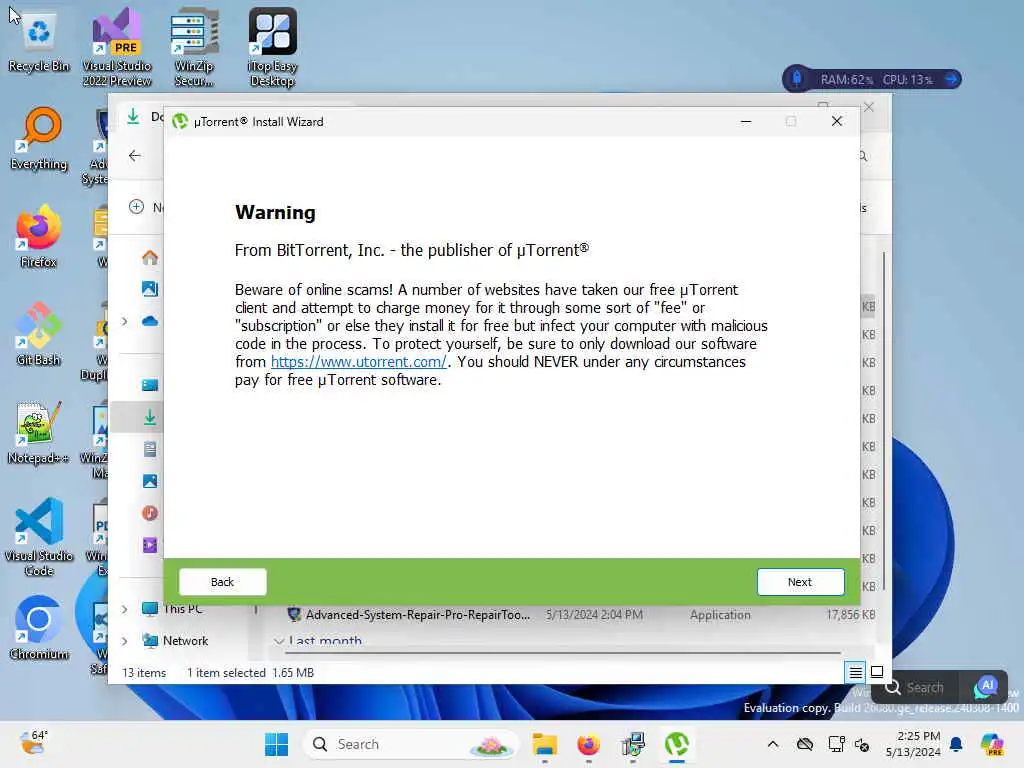The height and width of the screenshot is (768, 1024).
Task: Switch Explorer to large icons view
Action: point(877,672)
